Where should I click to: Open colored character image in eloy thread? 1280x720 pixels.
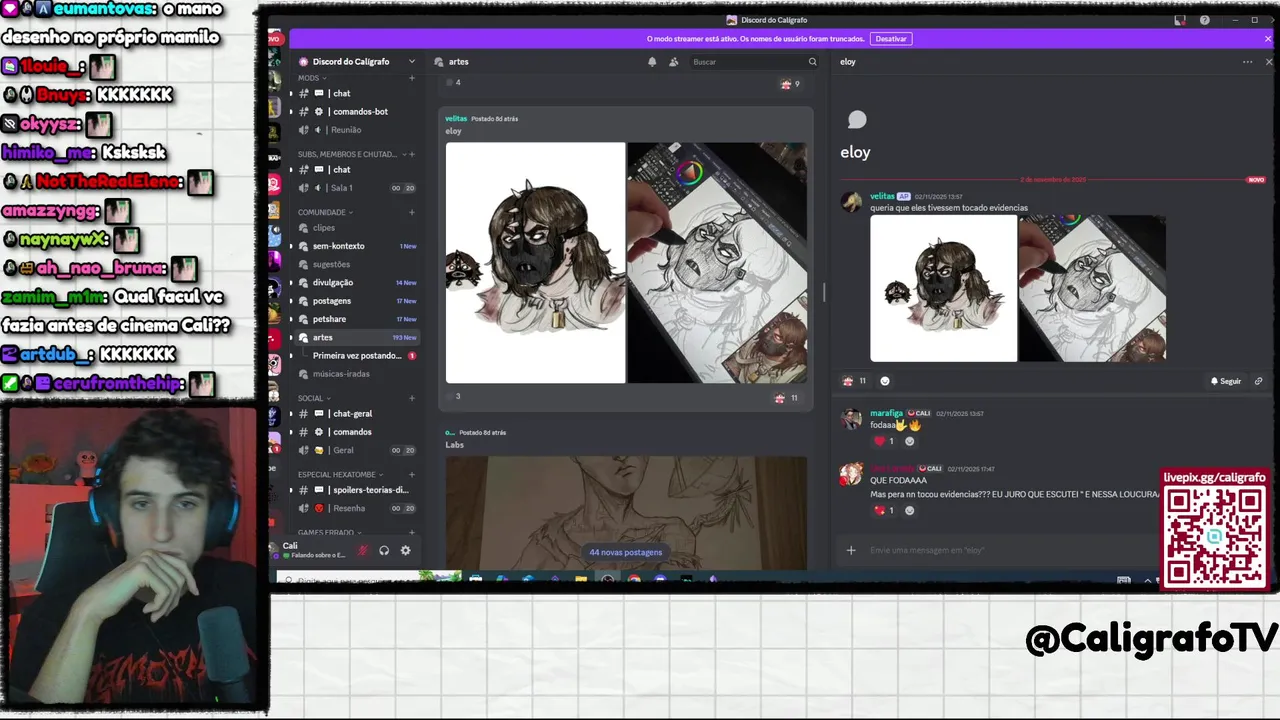click(943, 288)
